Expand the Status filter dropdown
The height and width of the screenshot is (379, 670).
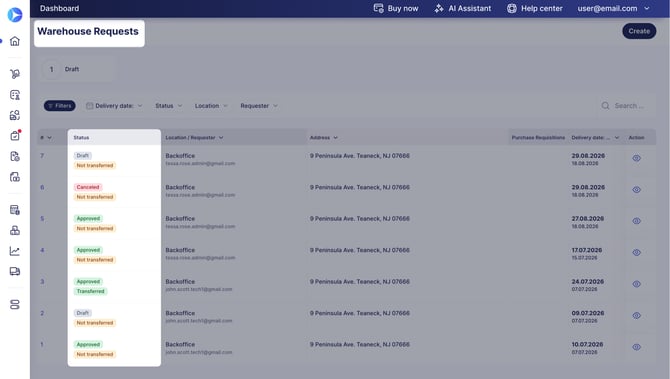coord(168,106)
